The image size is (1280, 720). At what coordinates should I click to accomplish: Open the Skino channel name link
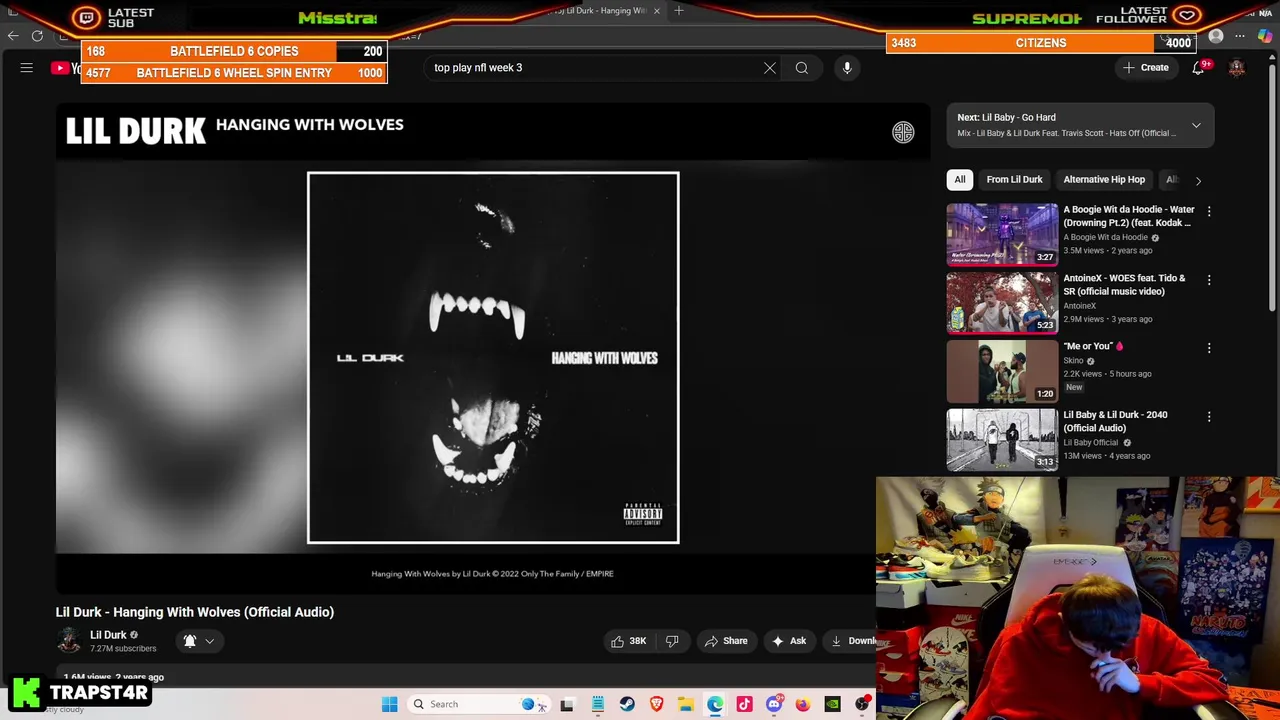pyautogui.click(x=1073, y=361)
